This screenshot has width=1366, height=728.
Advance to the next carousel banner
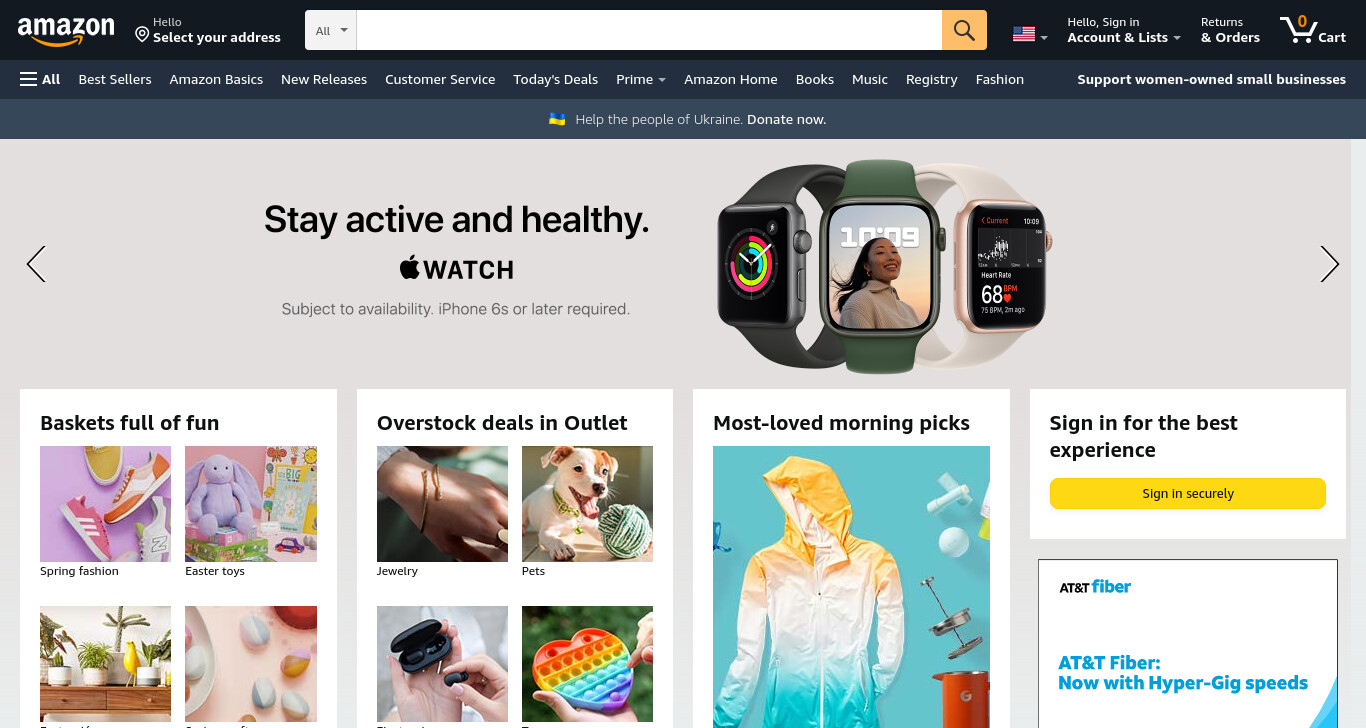(1329, 264)
